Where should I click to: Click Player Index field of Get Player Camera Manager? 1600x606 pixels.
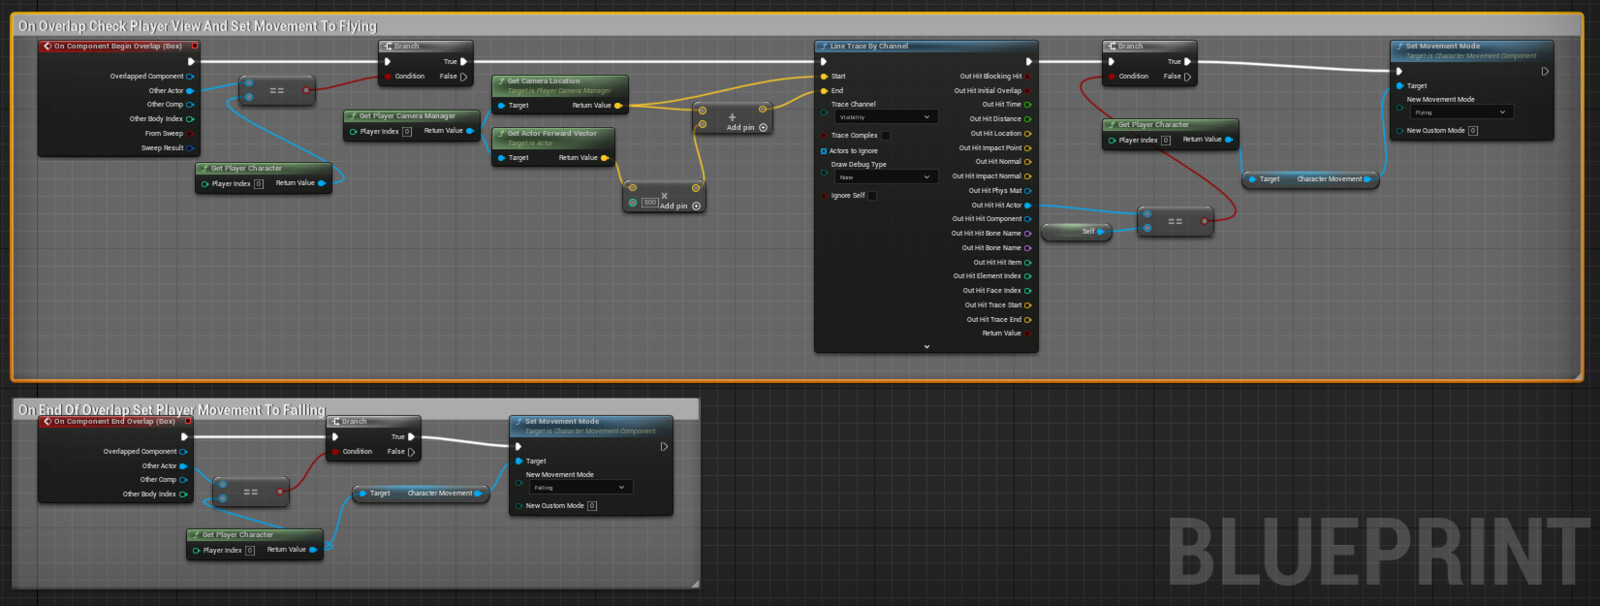pos(407,131)
